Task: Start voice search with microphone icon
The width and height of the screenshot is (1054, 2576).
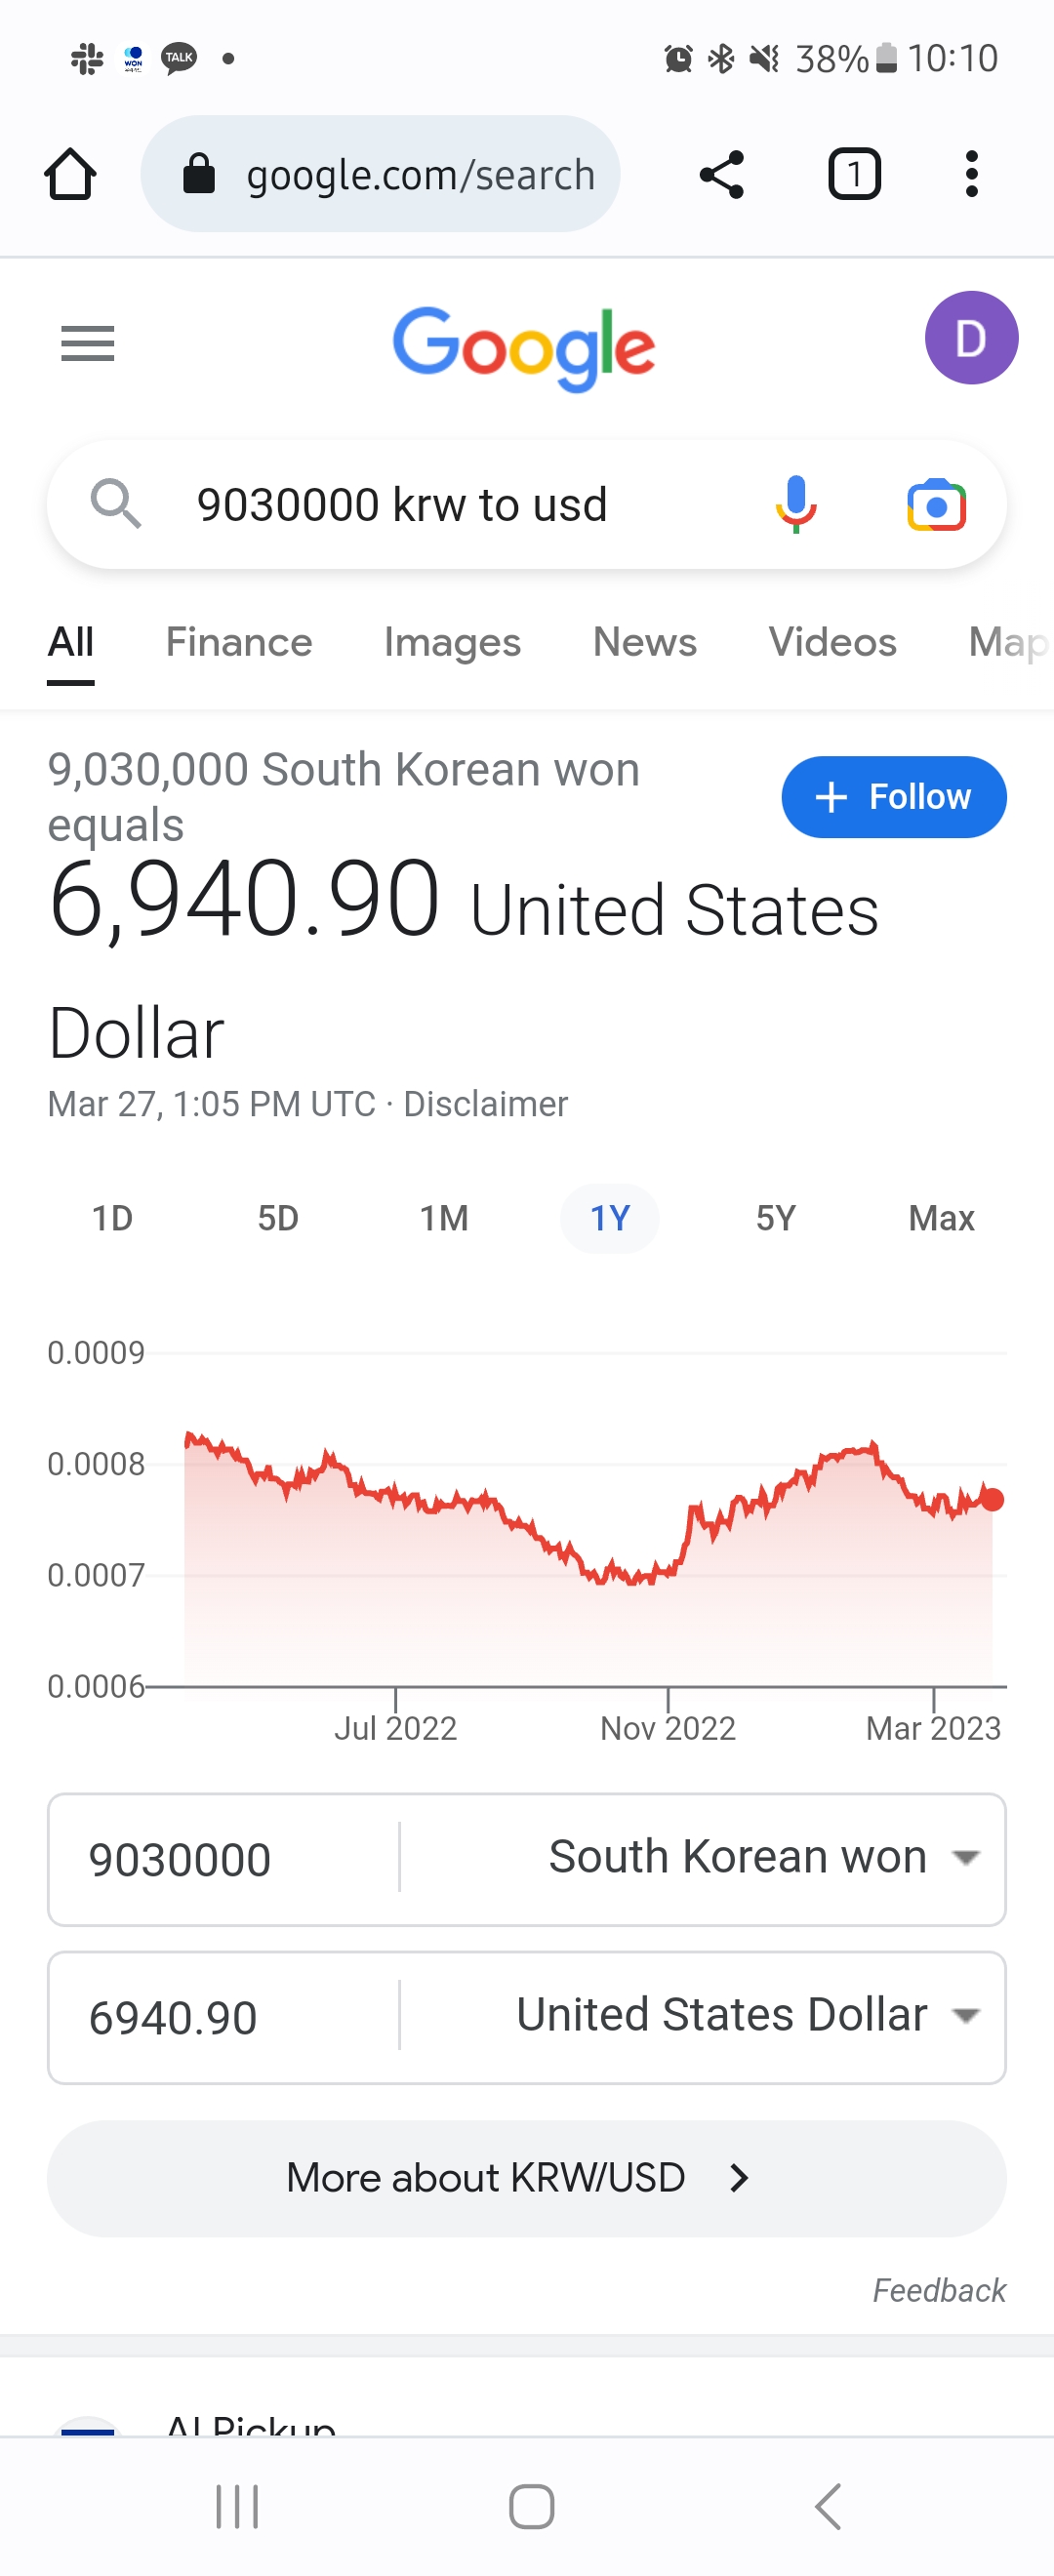Action: [x=796, y=504]
